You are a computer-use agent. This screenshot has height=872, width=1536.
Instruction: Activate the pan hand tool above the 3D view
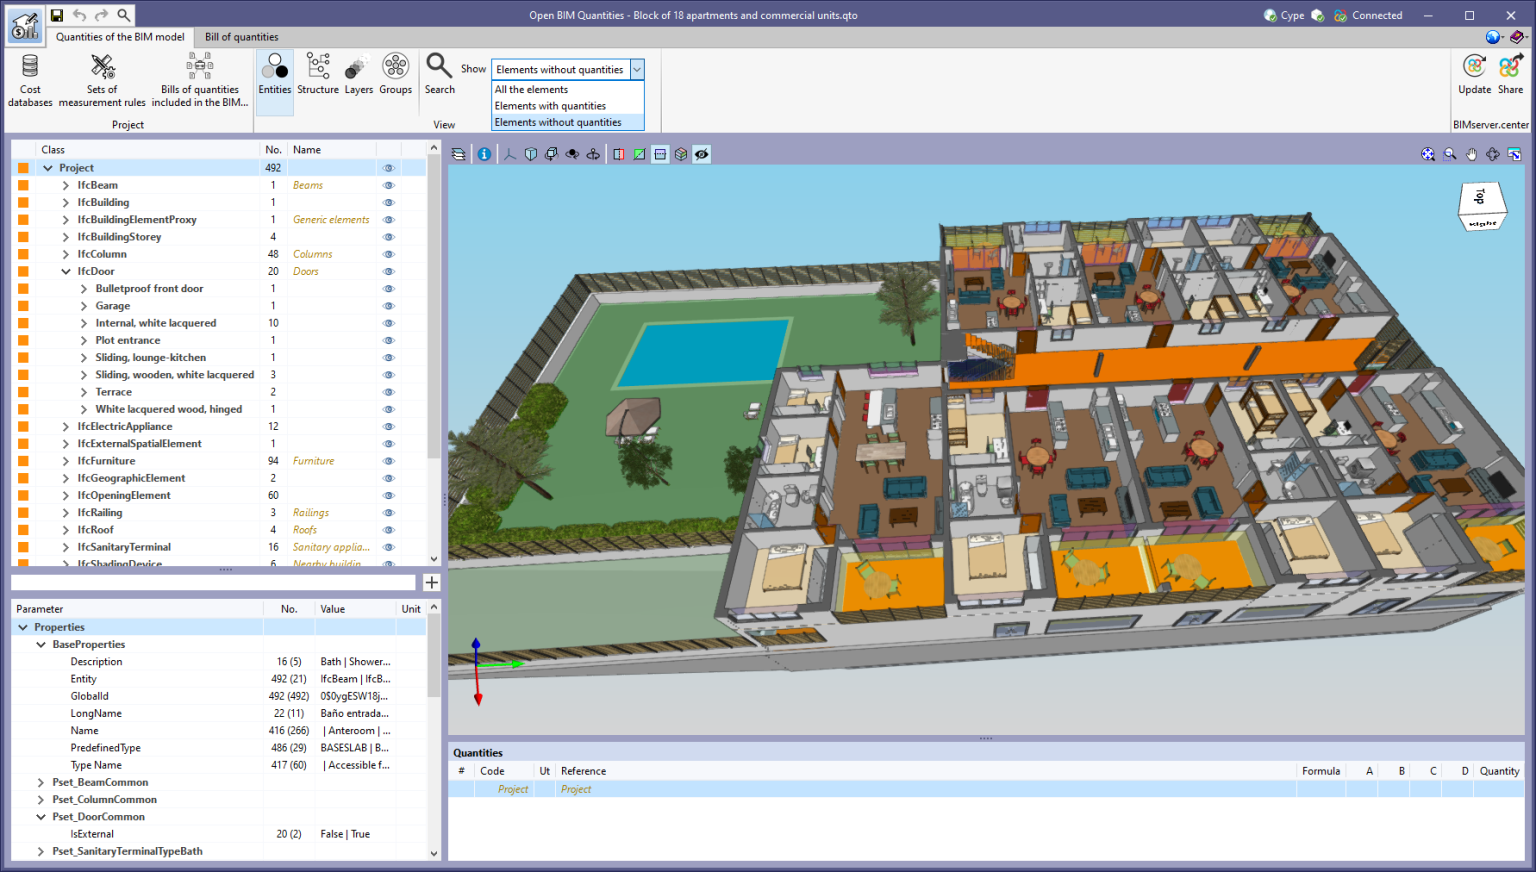1471,154
